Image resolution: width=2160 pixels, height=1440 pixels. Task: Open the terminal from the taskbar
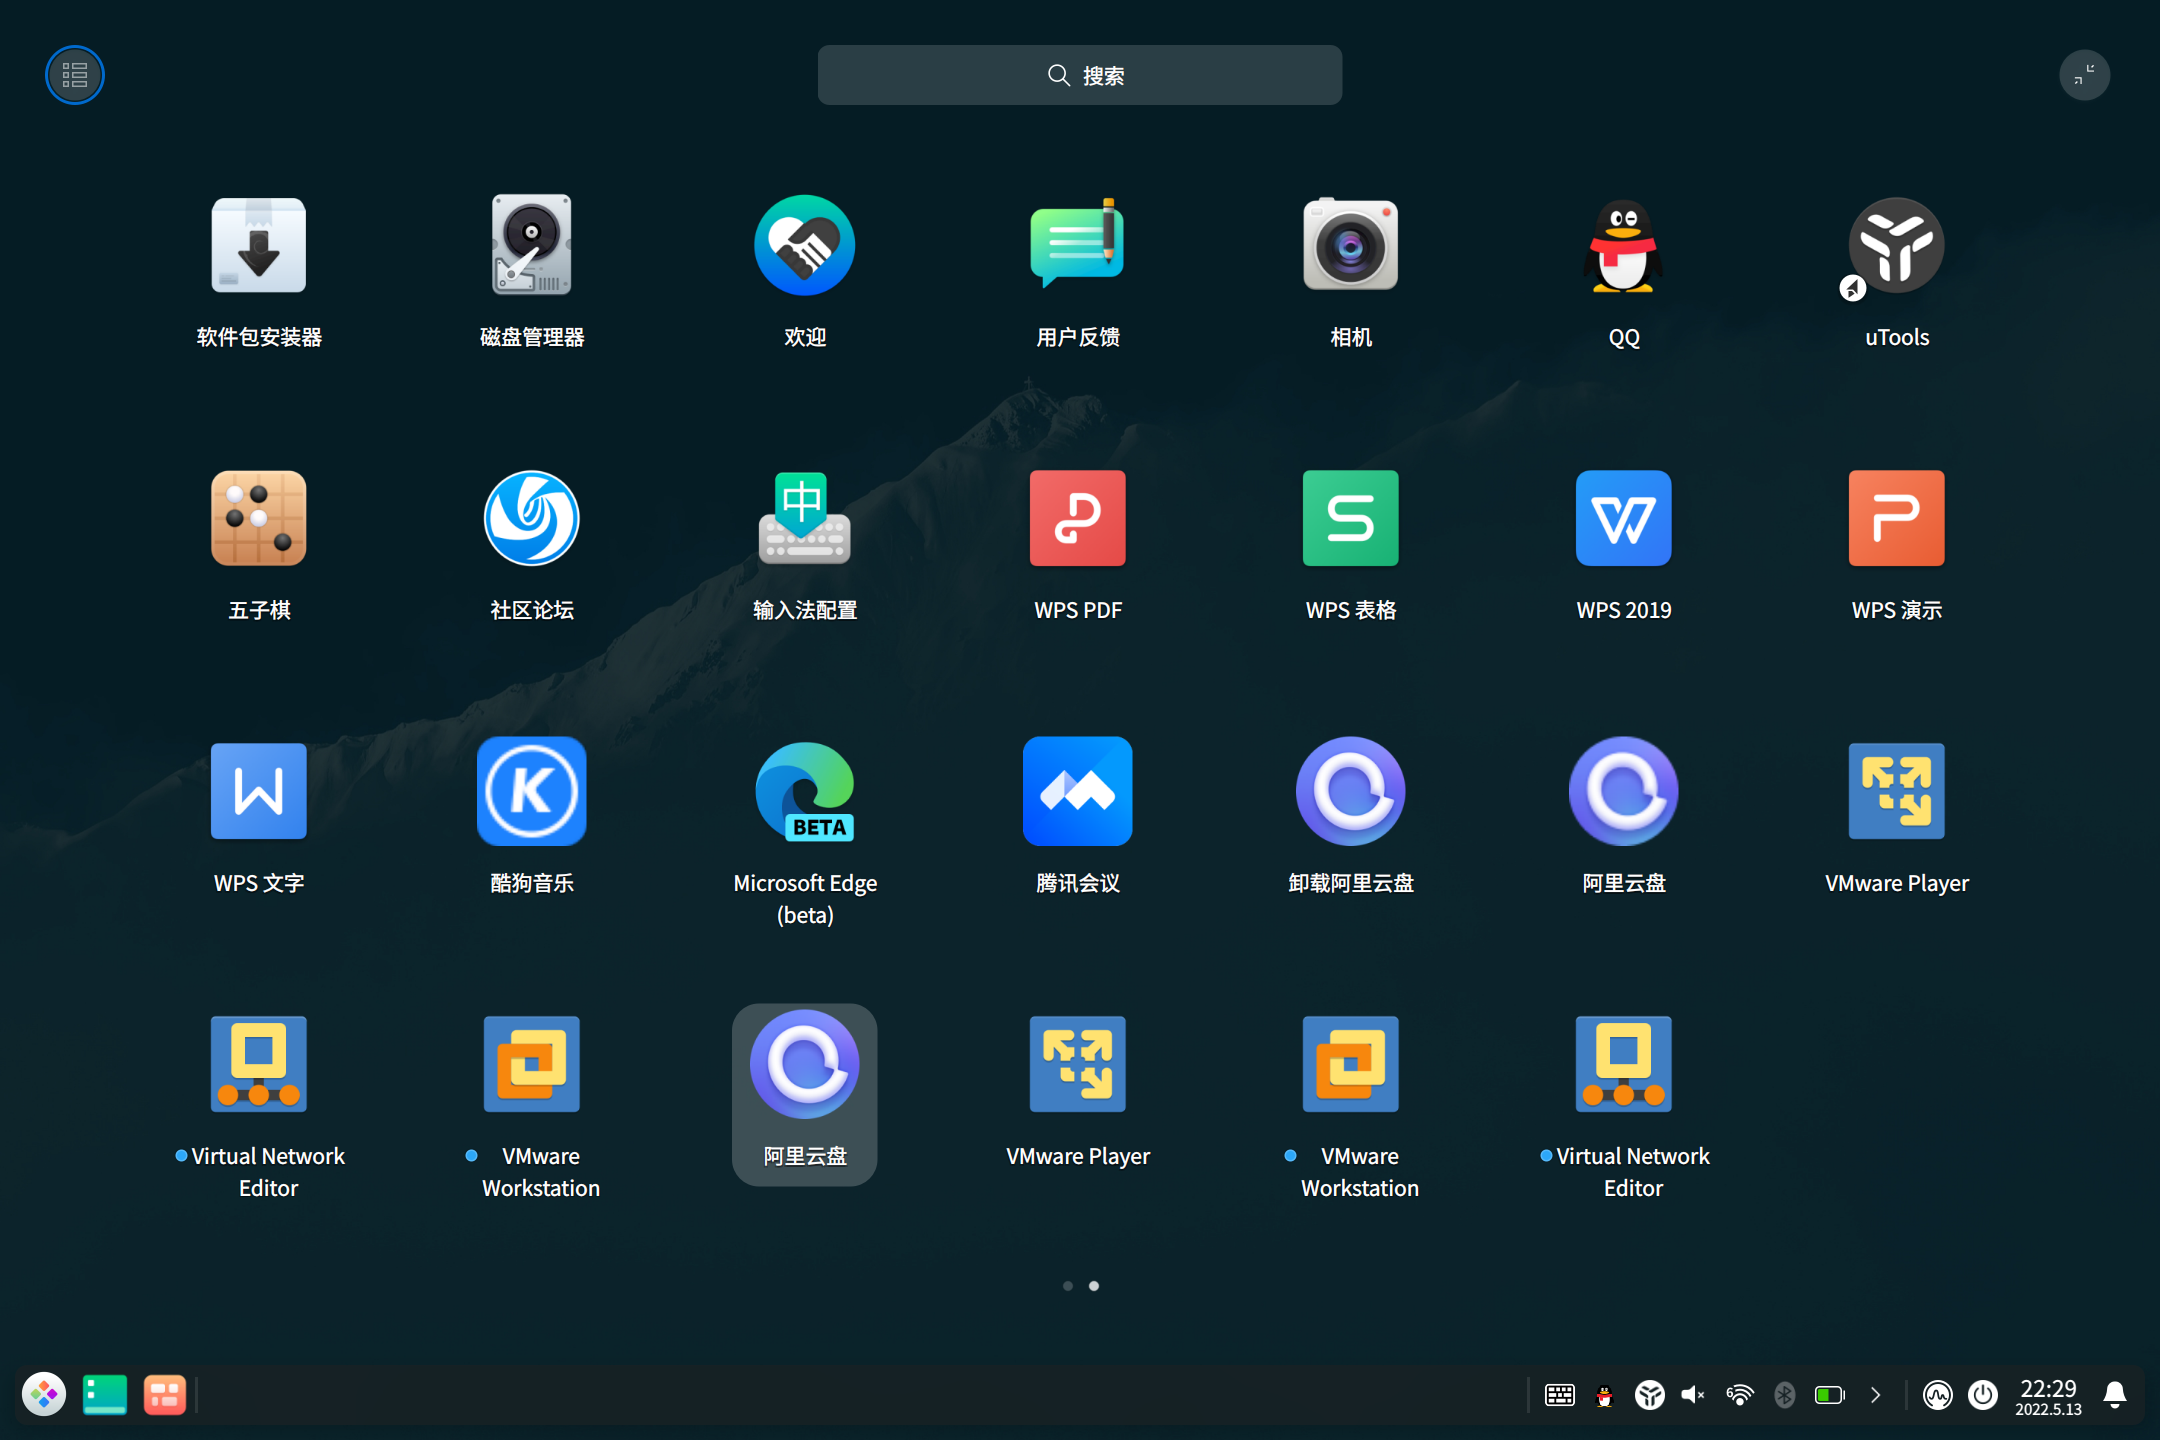click(104, 1393)
